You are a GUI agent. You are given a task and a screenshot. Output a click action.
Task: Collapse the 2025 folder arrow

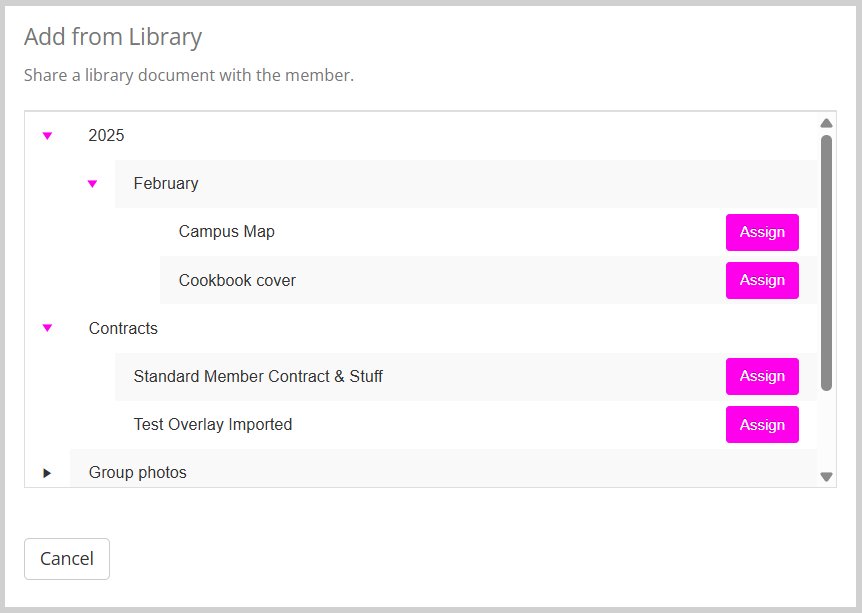click(x=47, y=136)
